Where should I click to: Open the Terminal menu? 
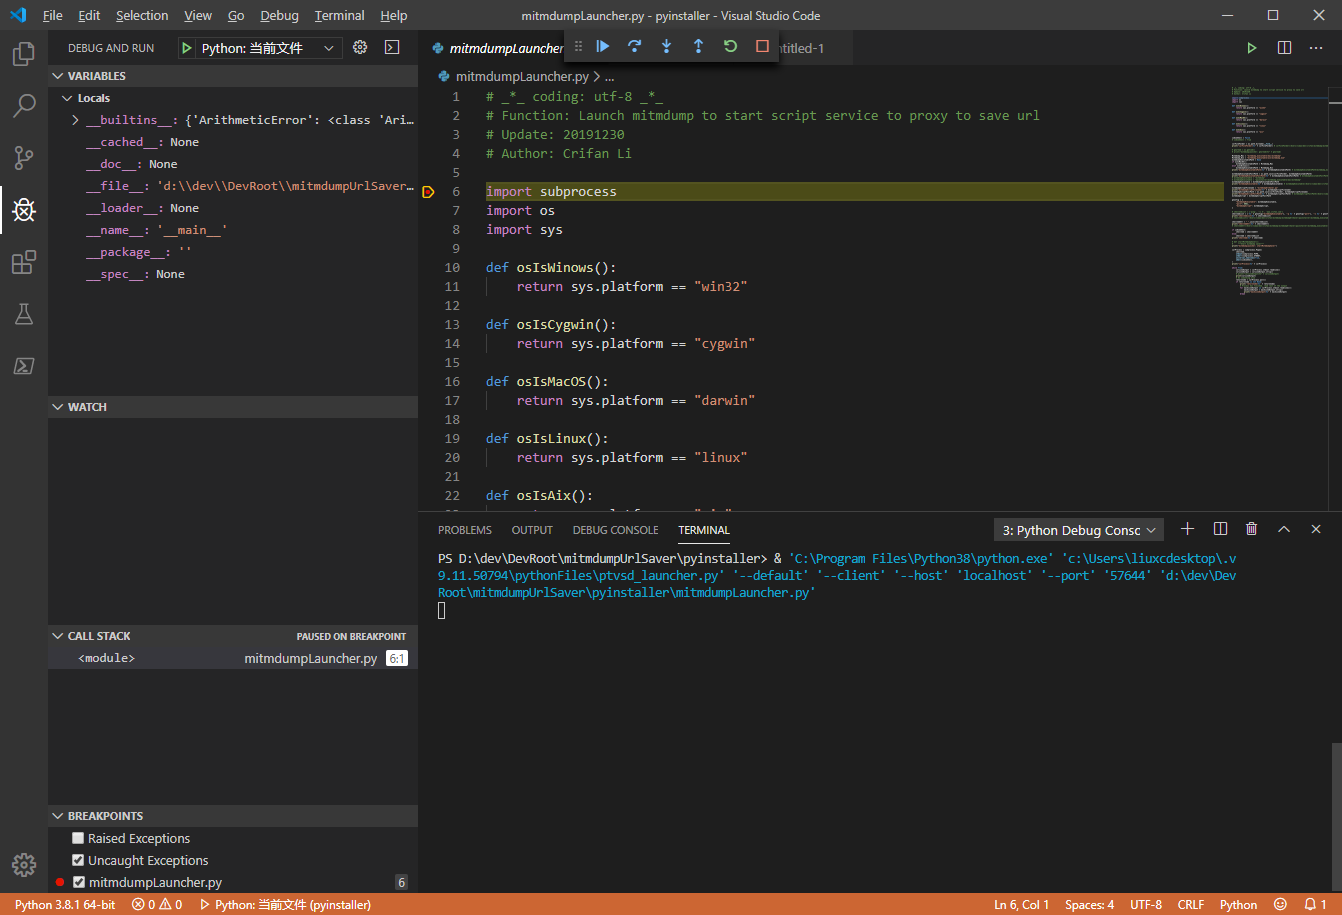[x=339, y=15]
